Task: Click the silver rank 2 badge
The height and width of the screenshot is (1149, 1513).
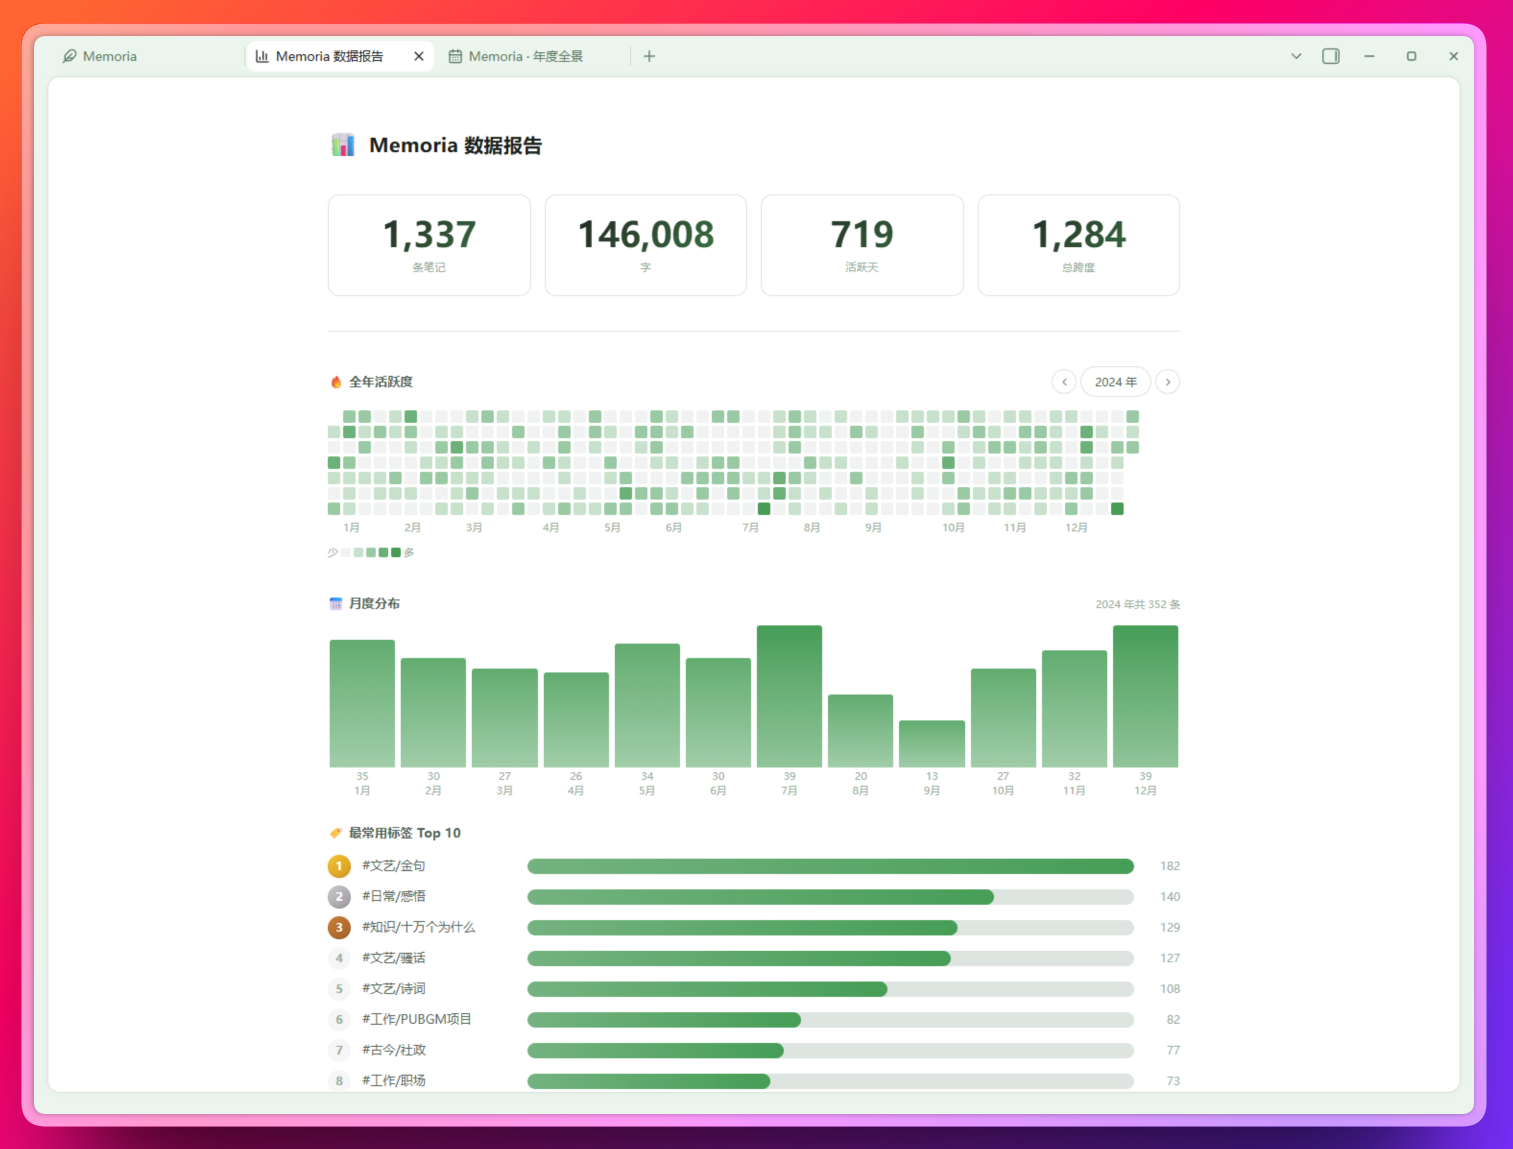Action: point(339,897)
